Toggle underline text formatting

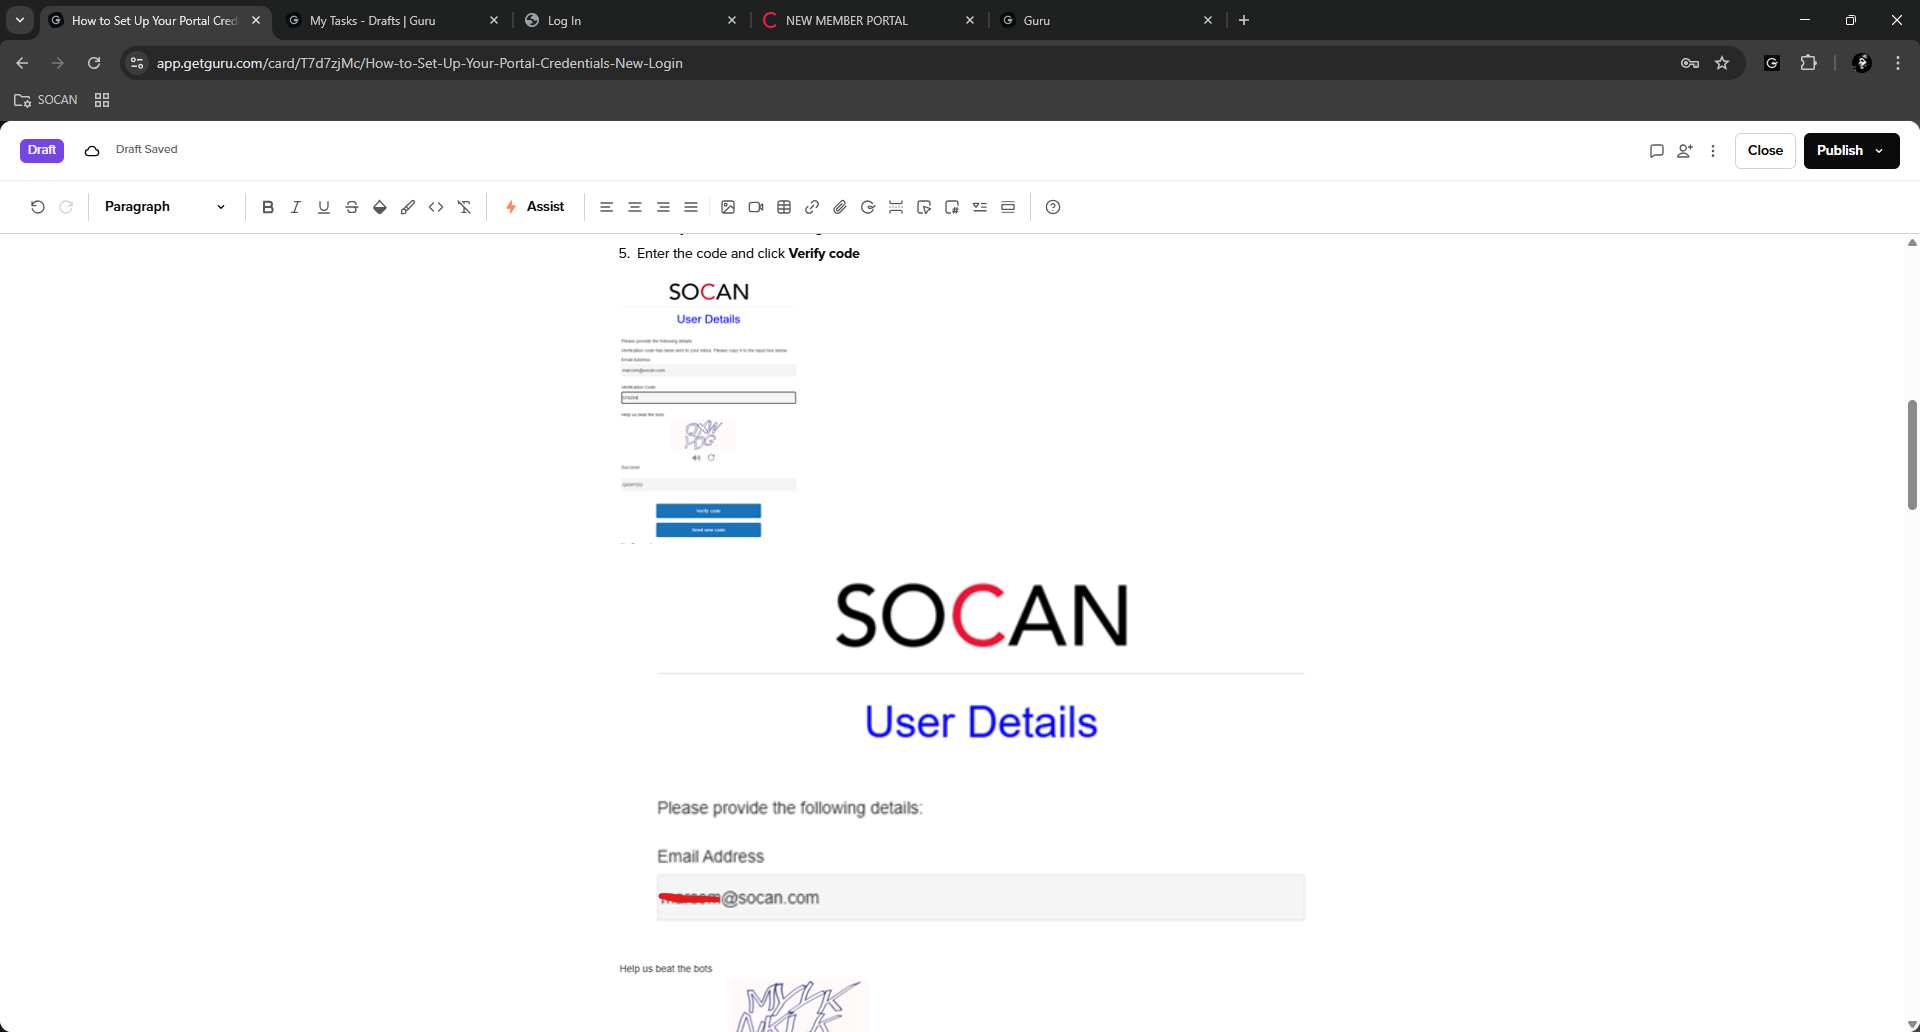(x=323, y=207)
